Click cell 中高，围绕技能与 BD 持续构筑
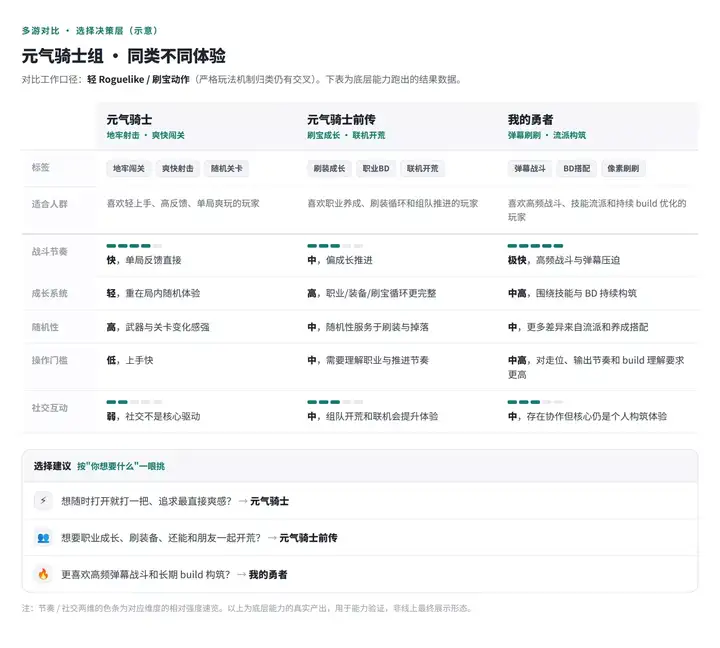This screenshot has width=720, height=648. tap(572, 293)
